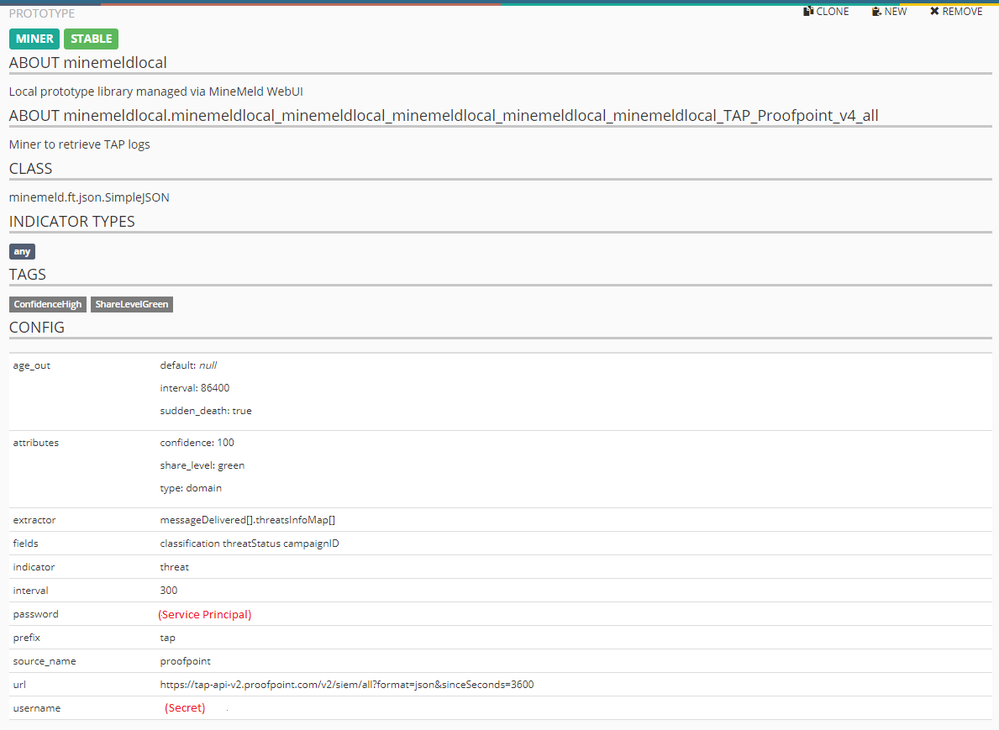Click the interval config key in the 300 row
The height and width of the screenshot is (730, 999).
point(31,590)
